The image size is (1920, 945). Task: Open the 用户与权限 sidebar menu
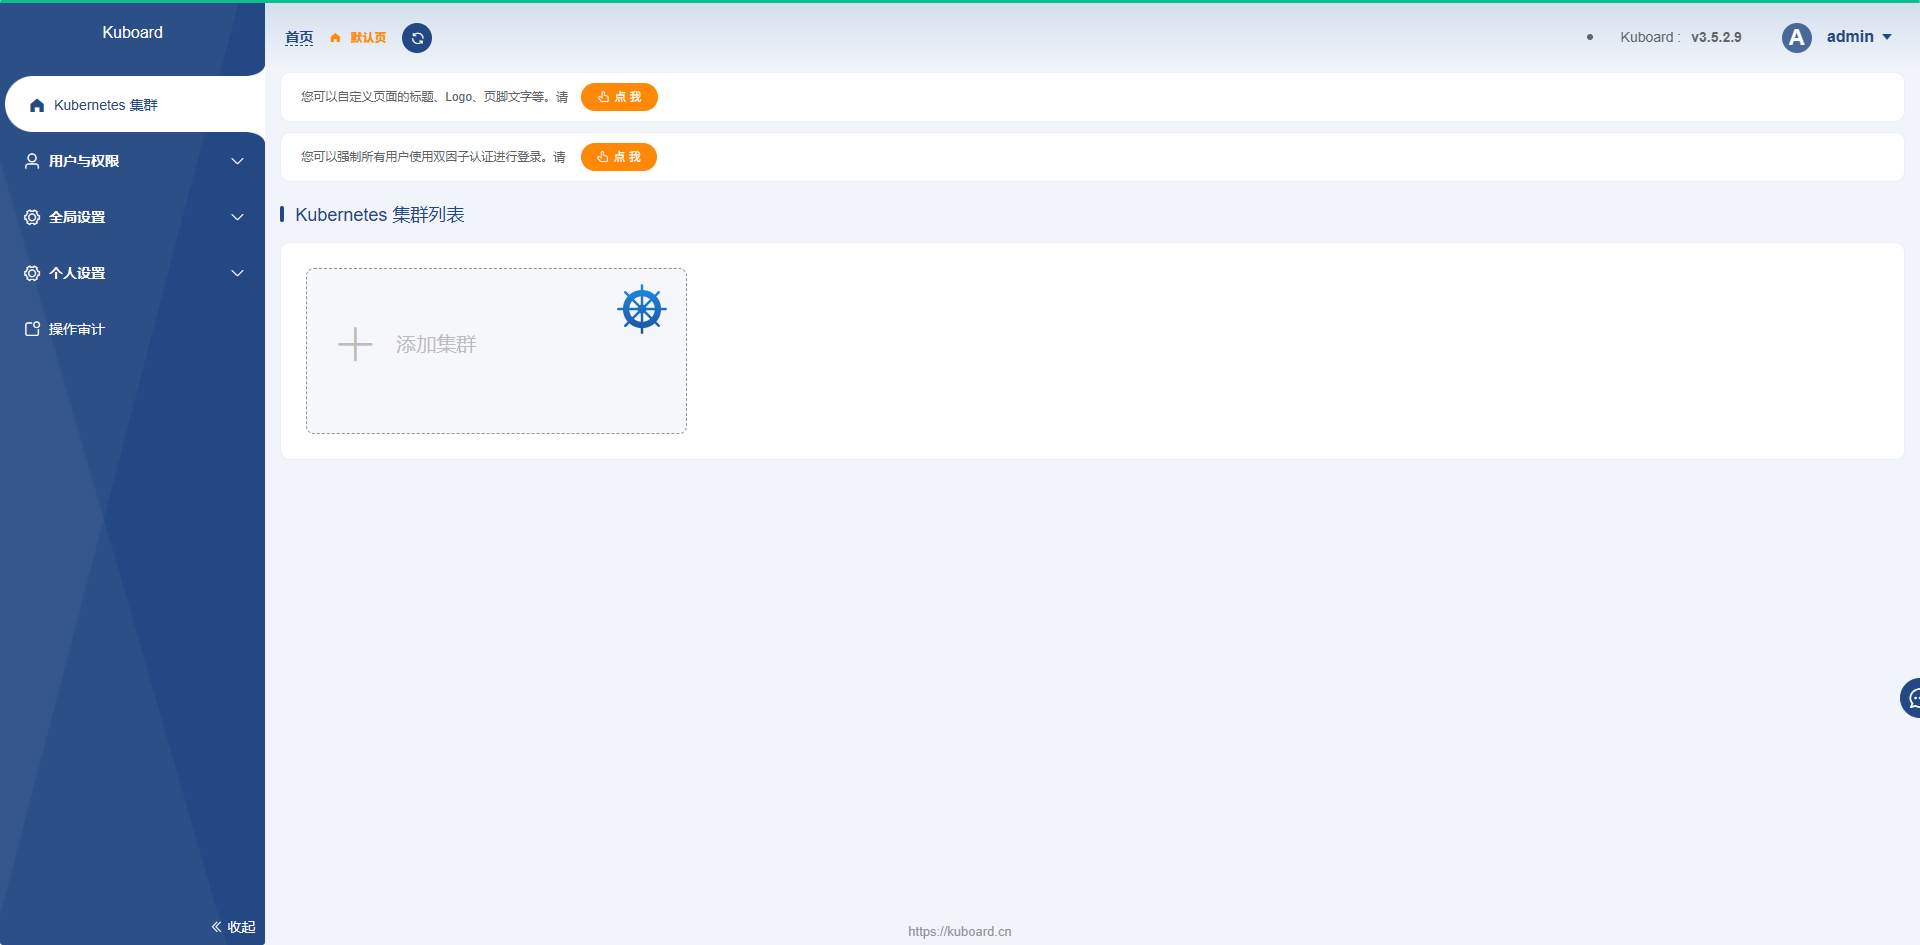132,161
